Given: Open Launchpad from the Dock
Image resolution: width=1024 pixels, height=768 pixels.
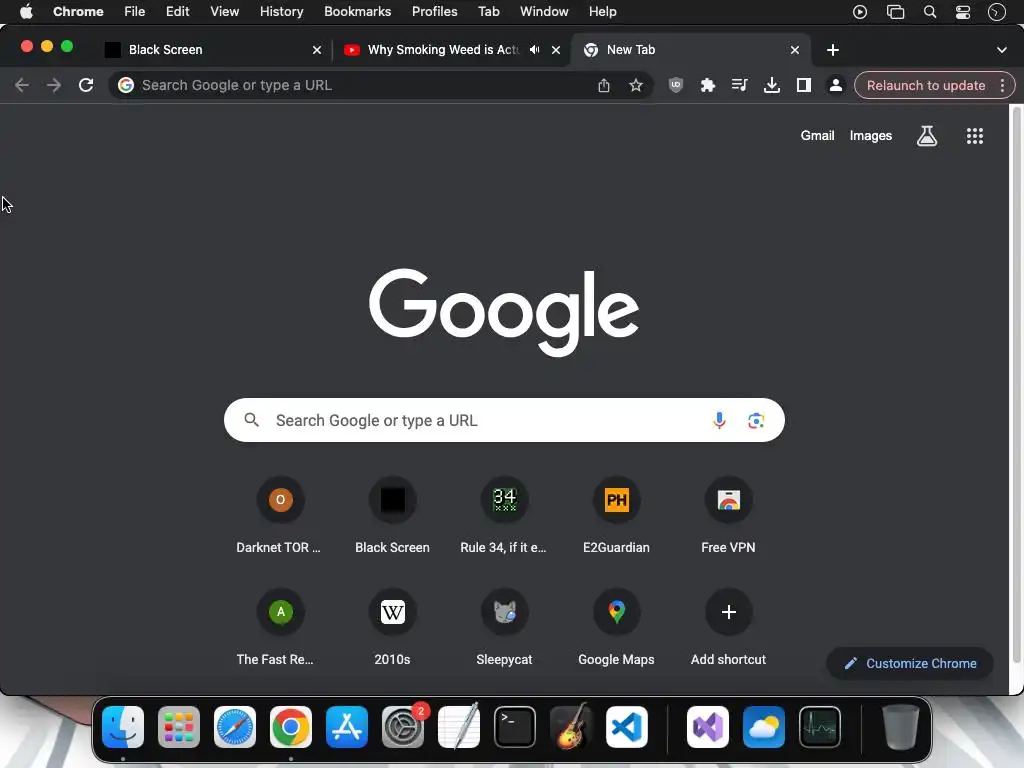Looking at the screenshot, I should tap(179, 726).
